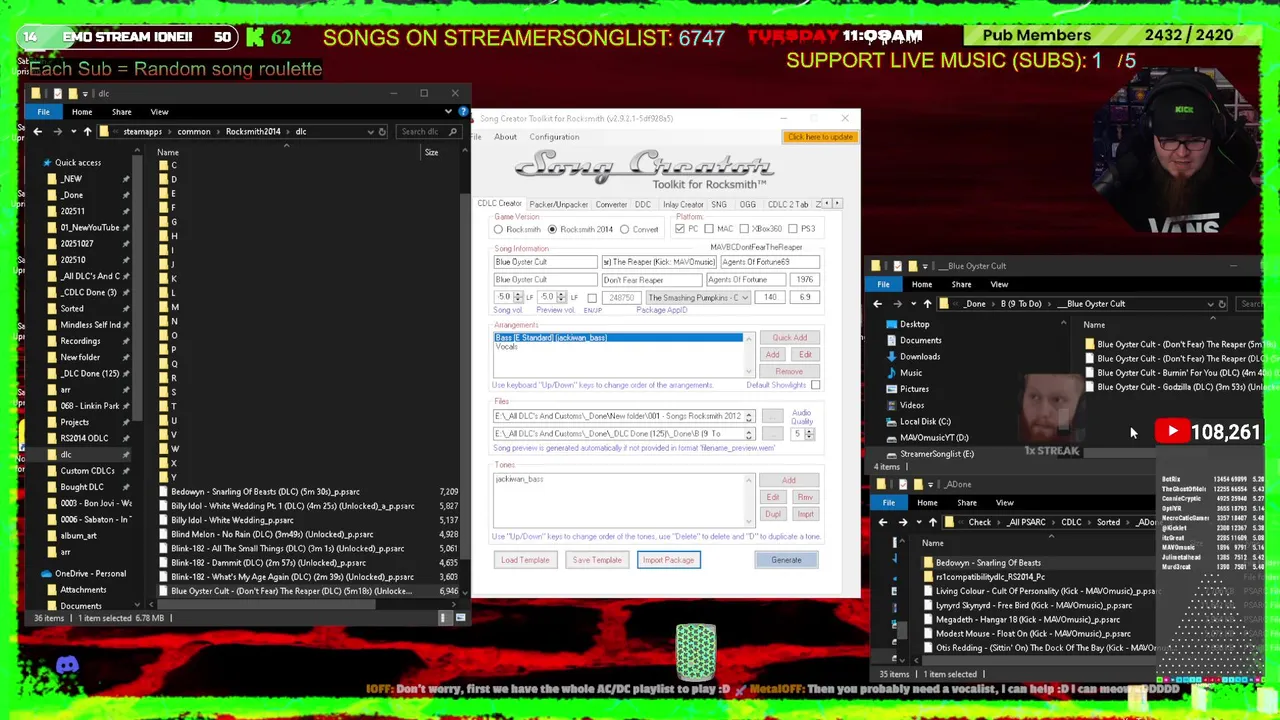This screenshot has width=1280, height=720.
Task: Open the Custom CDLCs folder in sidebar
Action: pyautogui.click(x=87, y=471)
